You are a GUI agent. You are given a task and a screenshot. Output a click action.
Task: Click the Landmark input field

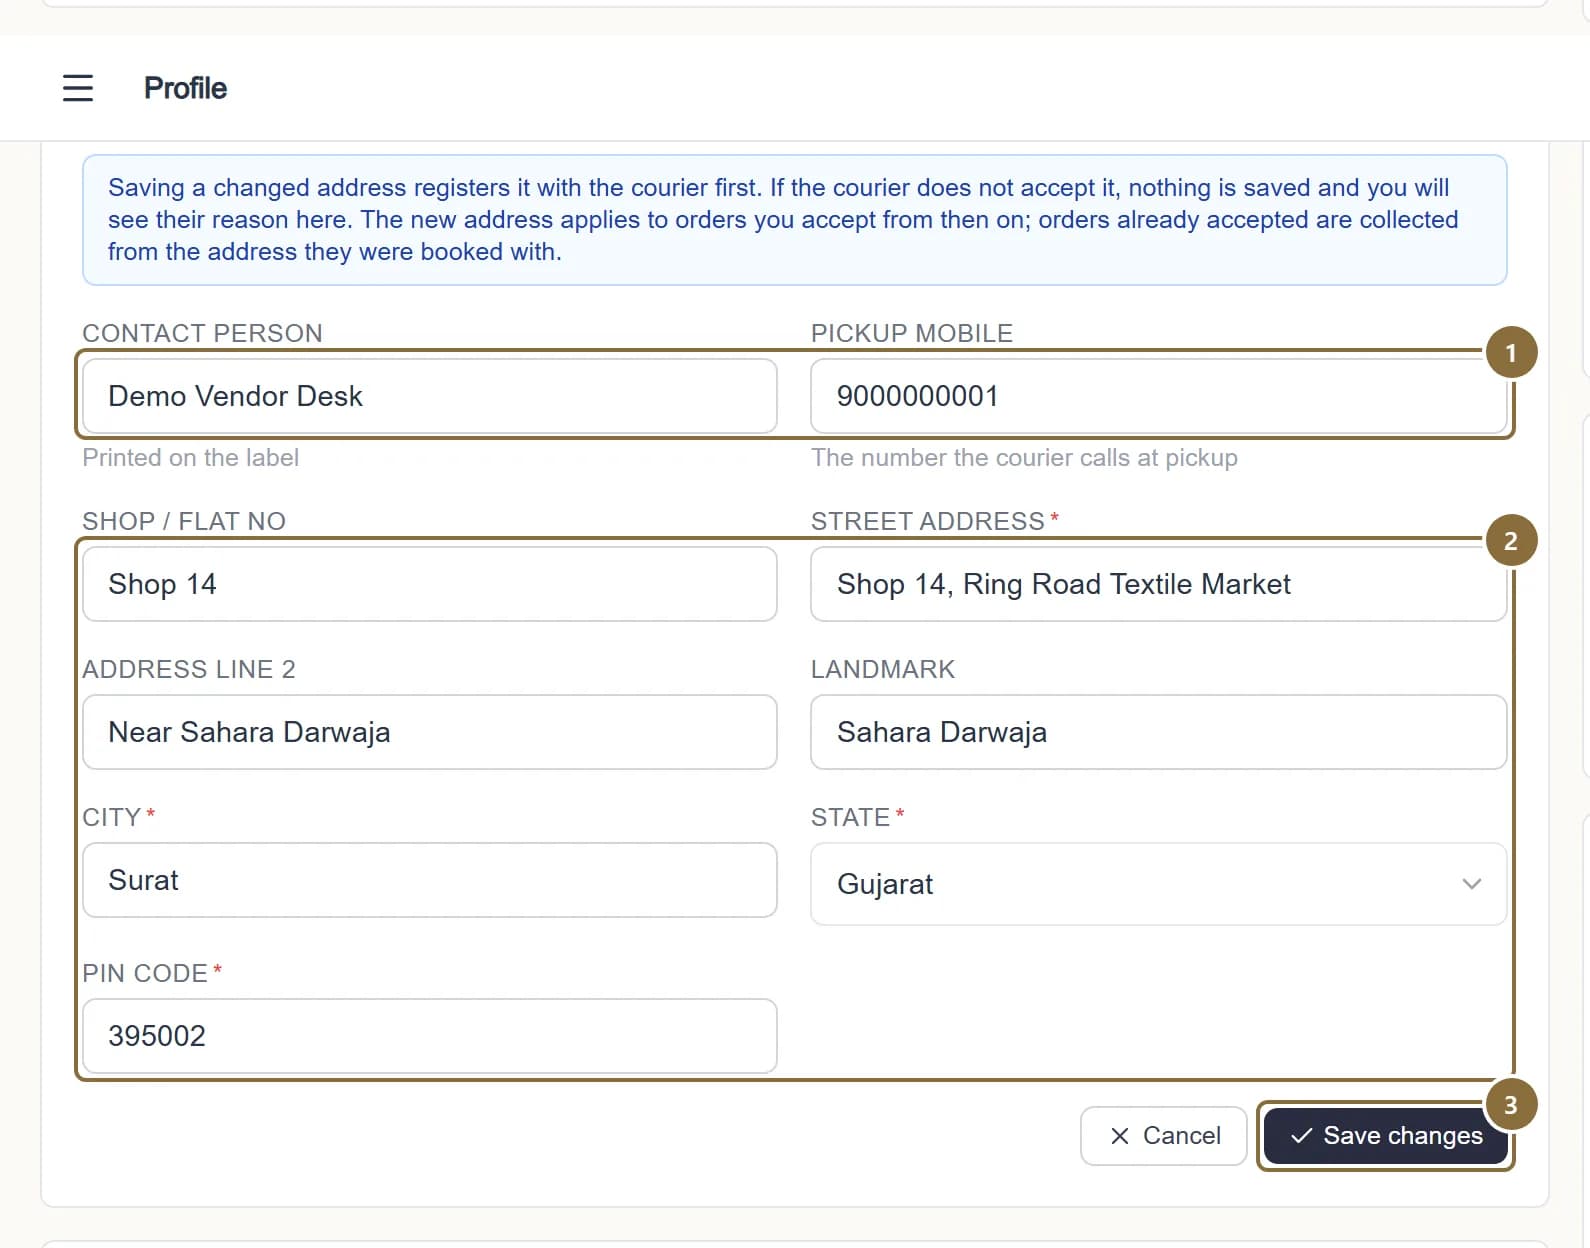1158,732
